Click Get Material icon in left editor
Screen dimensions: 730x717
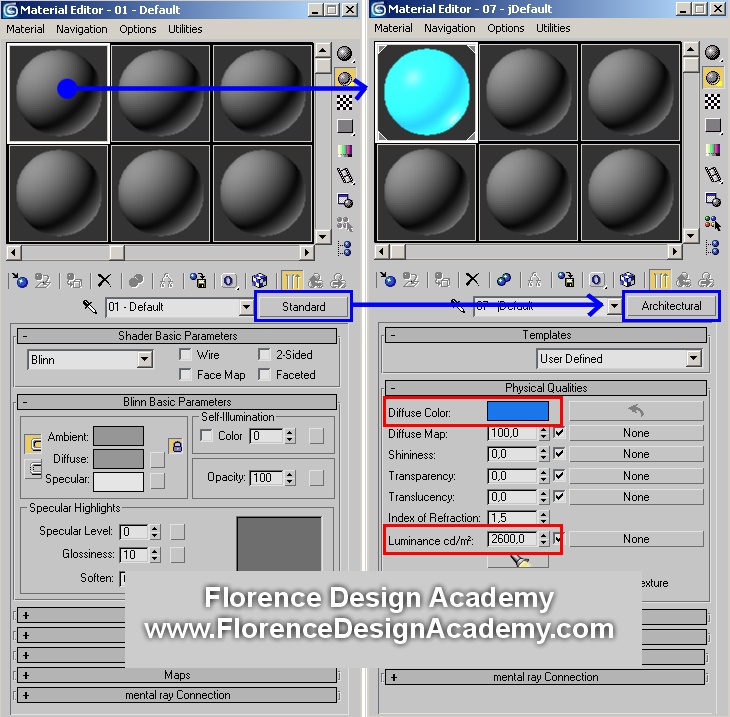pos(21,281)
